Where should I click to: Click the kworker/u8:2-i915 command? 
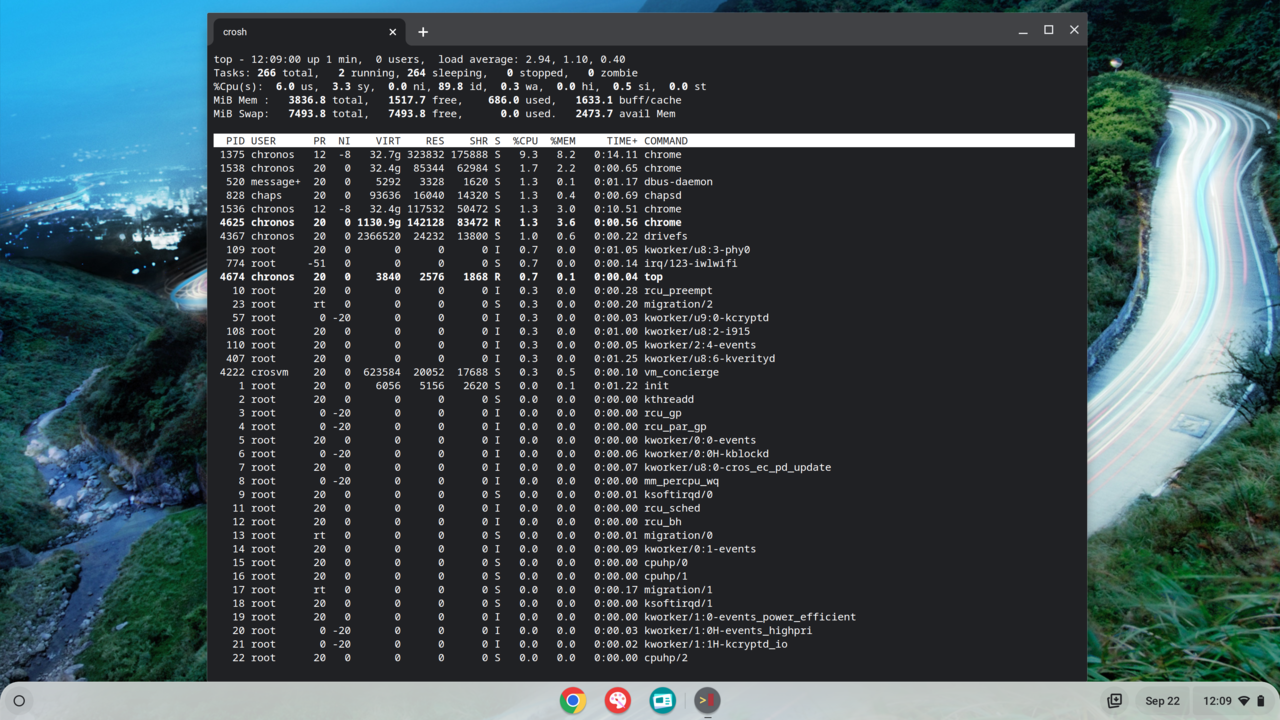[x=697, y=331]
